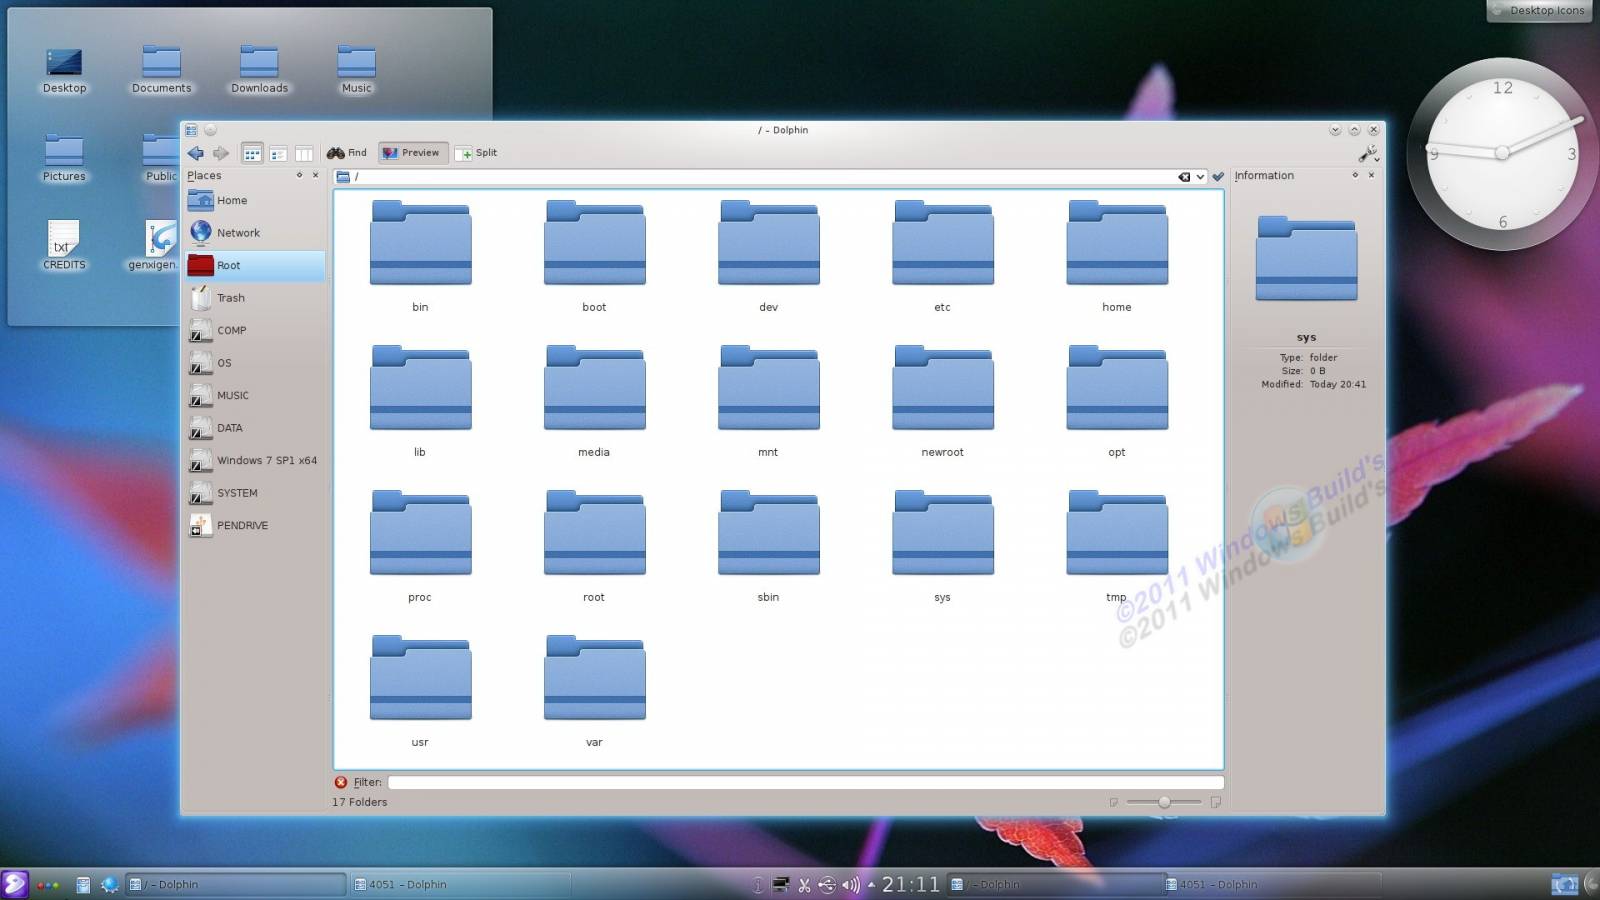Click the location bar path field

765,177
